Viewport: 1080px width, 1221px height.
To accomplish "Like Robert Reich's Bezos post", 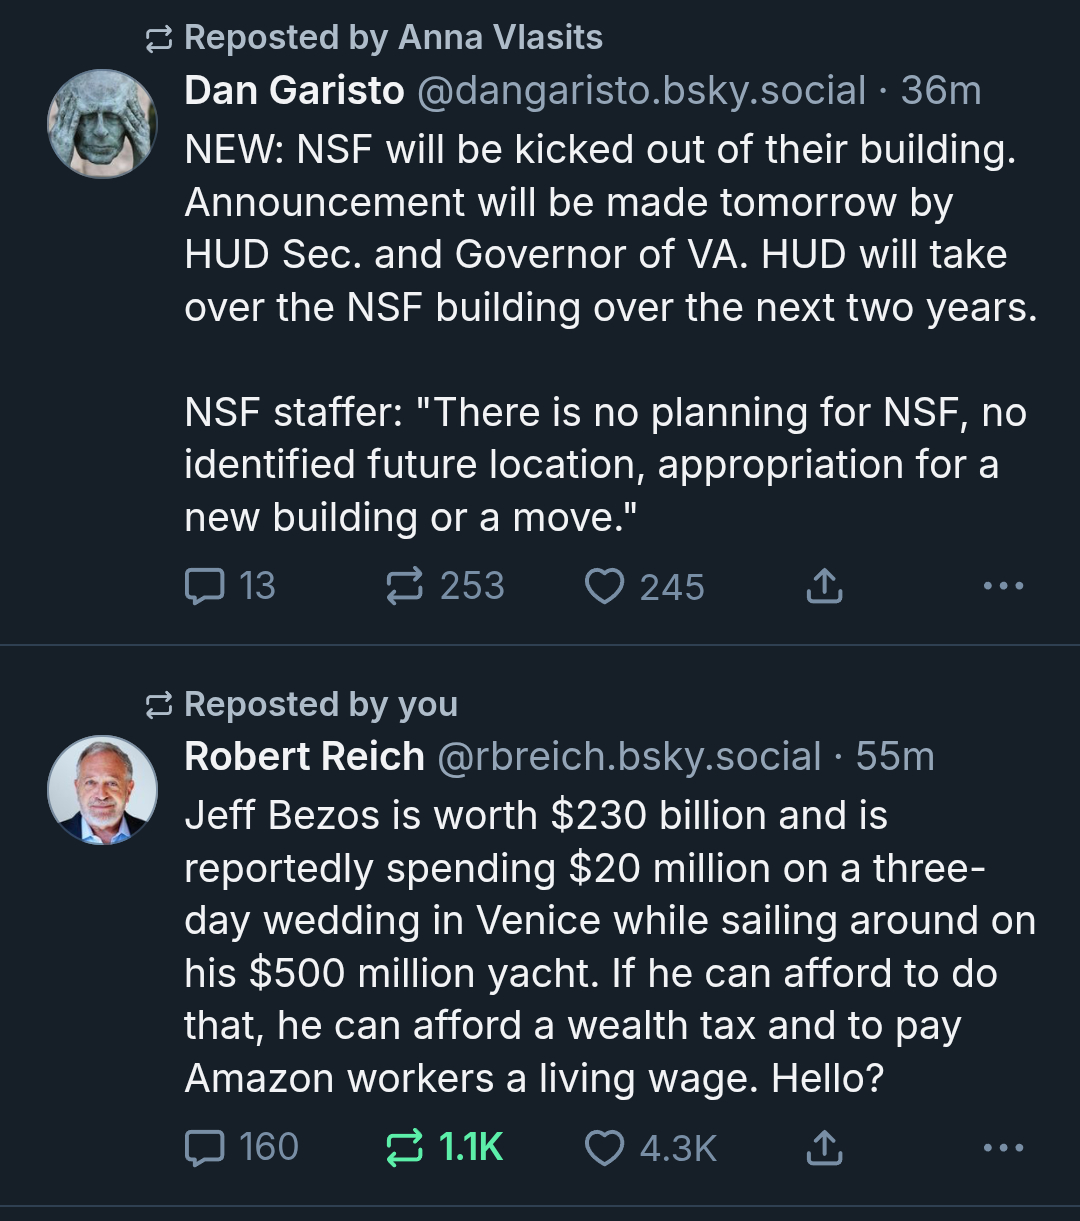I will coord(604,1147).
